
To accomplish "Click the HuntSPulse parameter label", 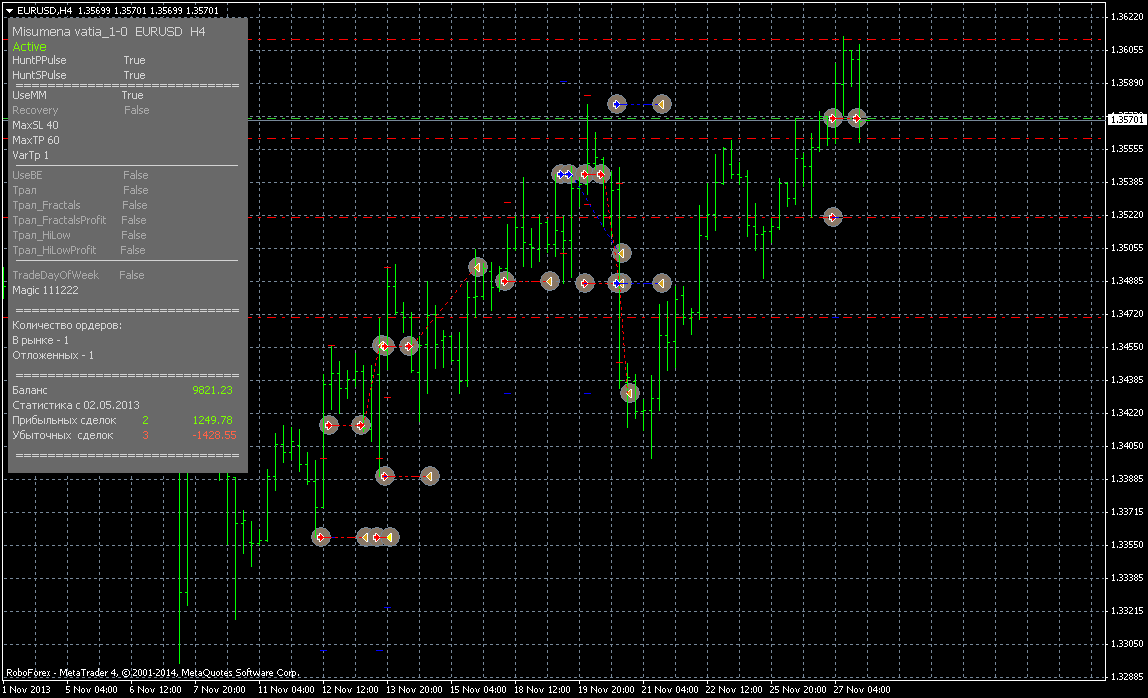I will pyautogui.click(x=40, y=75).
